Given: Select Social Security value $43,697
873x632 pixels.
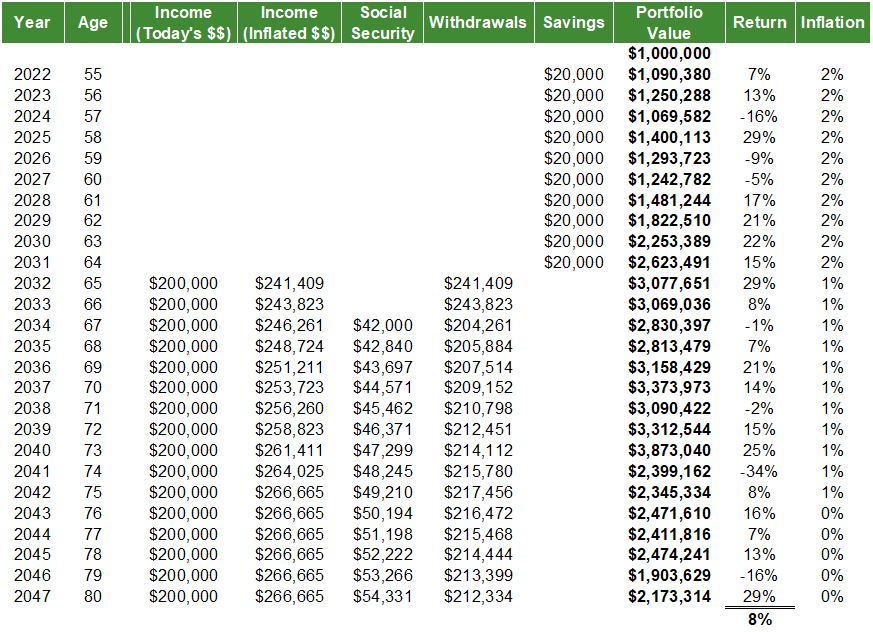Looking at the screenshot, I should (x=383, y=368).
